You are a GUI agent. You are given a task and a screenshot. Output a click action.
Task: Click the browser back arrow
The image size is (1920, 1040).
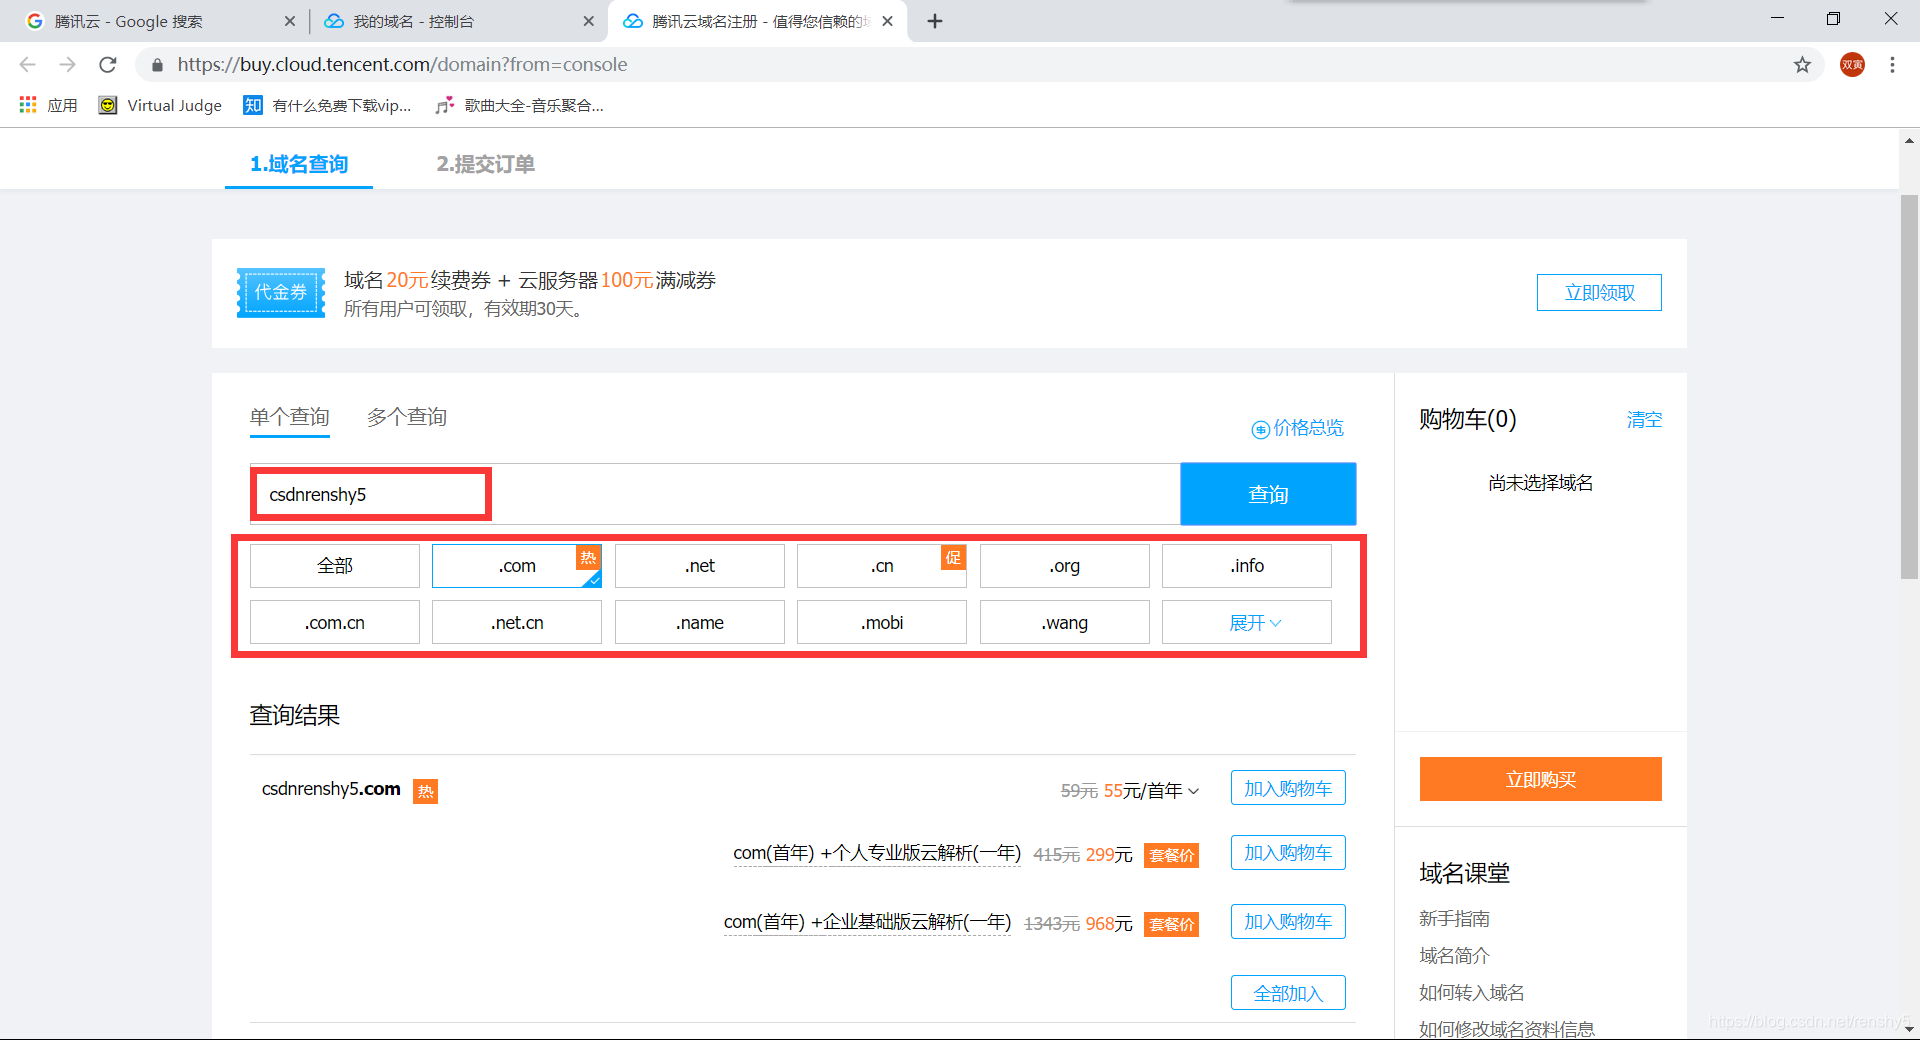click(x=27, y=64)
